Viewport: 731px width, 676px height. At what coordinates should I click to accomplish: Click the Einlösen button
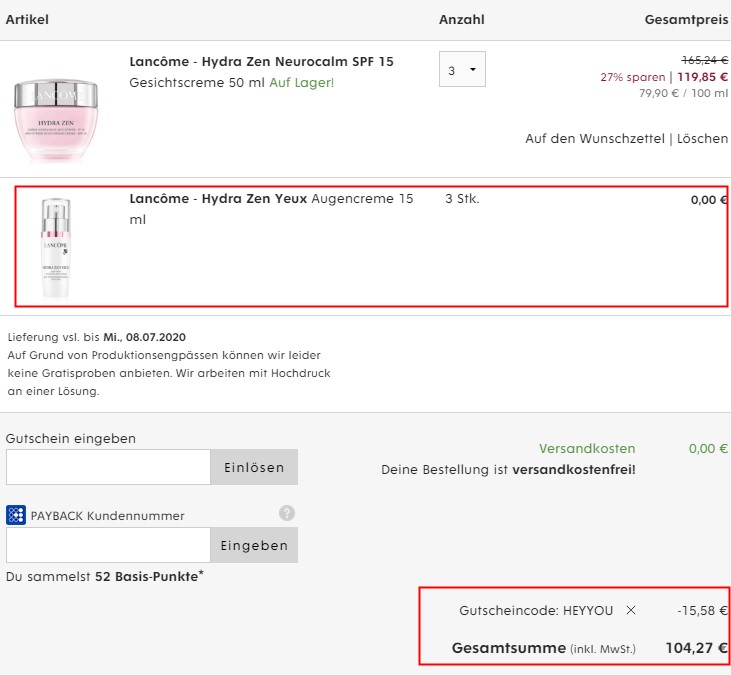pyautogui.click(x=254, y=467)
